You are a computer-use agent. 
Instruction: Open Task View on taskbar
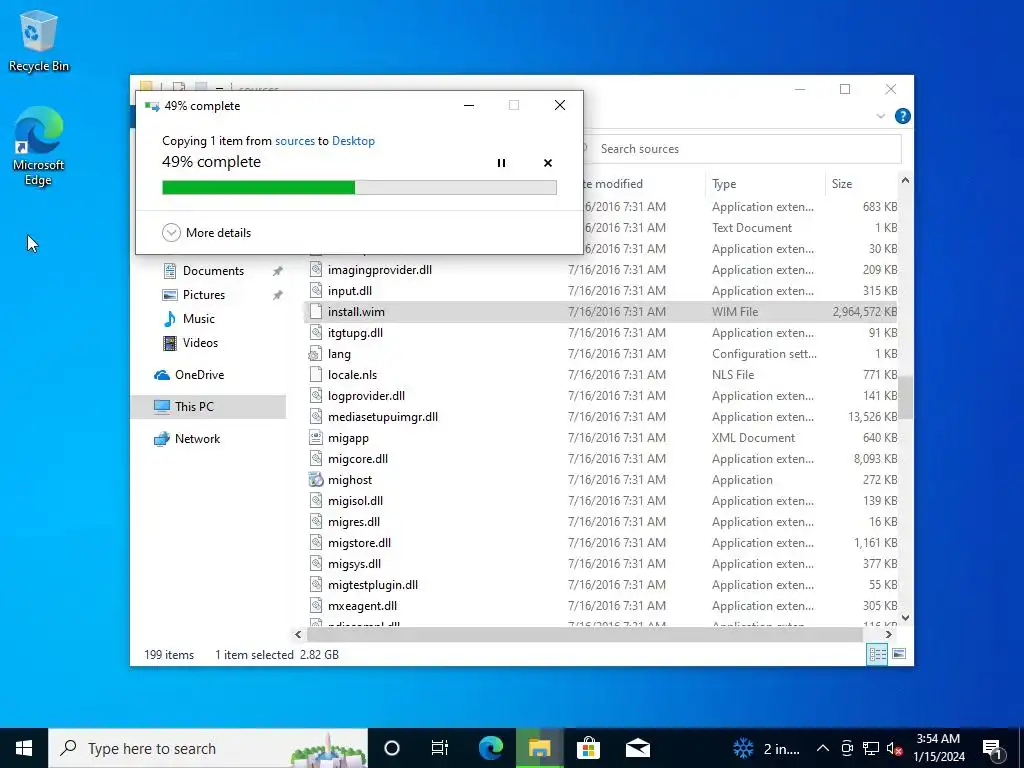pos(440,748)
